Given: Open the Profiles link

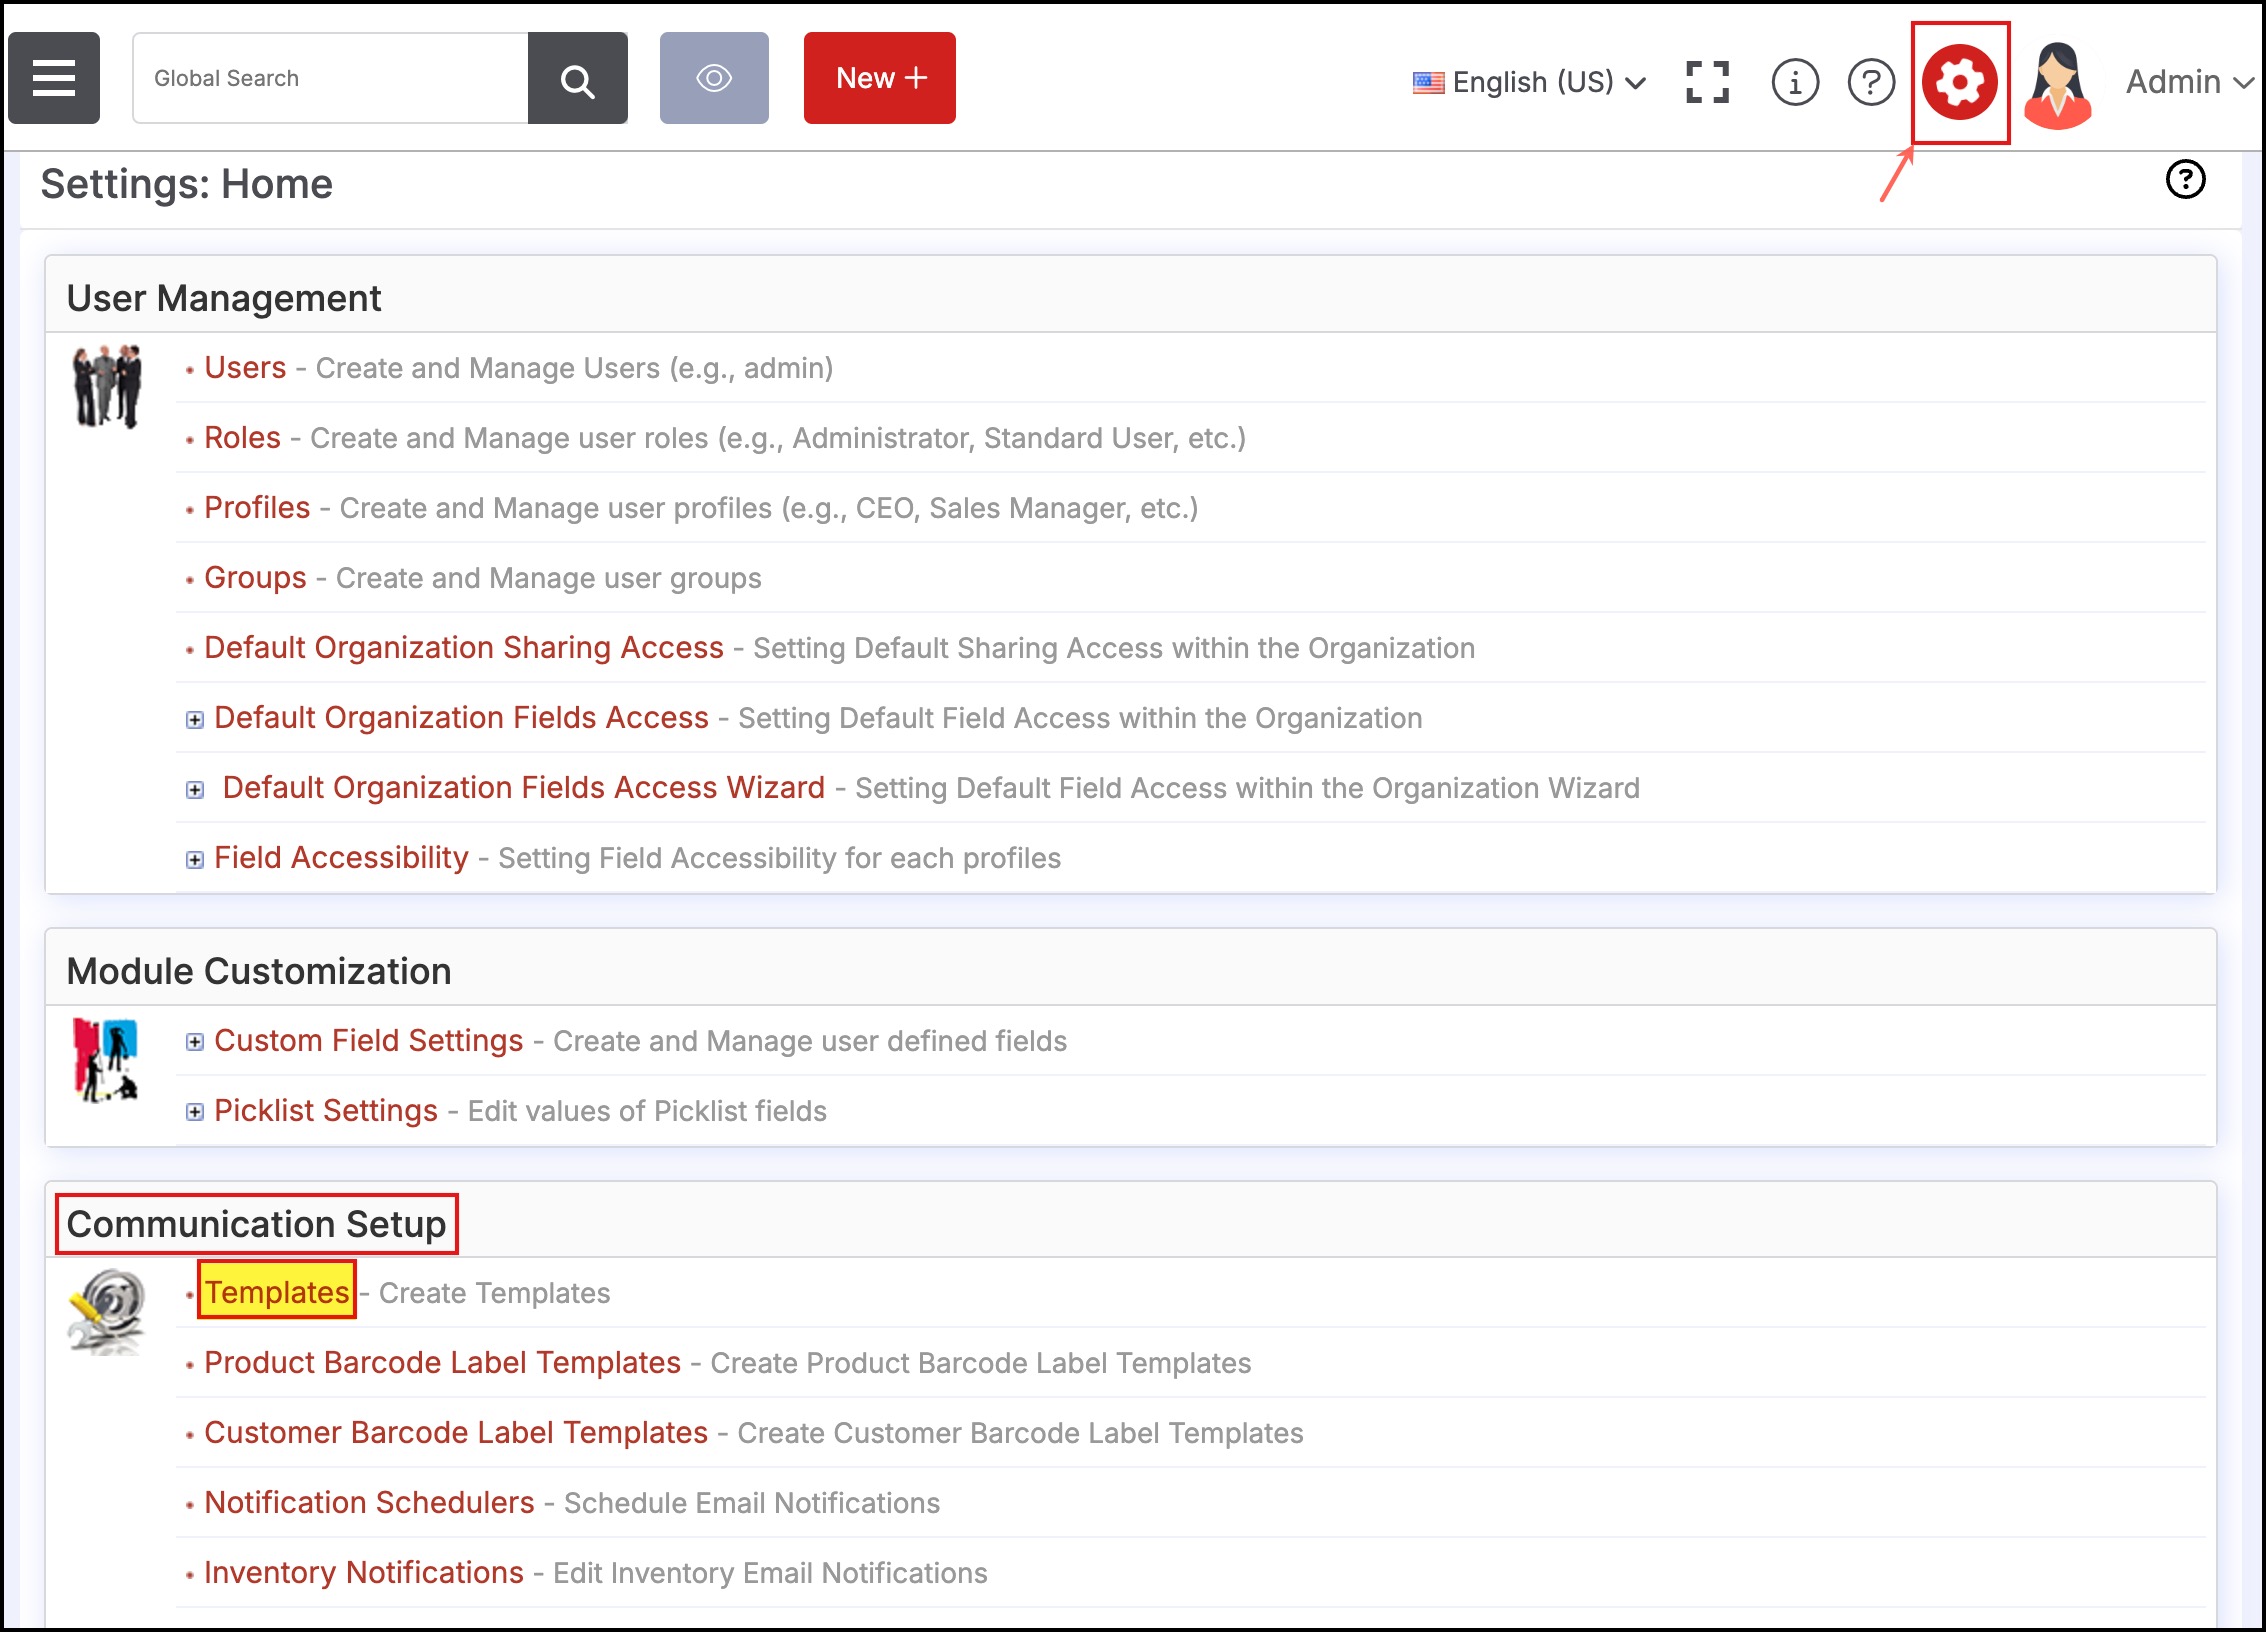Looking at the screenshot, I should (257, 508).
